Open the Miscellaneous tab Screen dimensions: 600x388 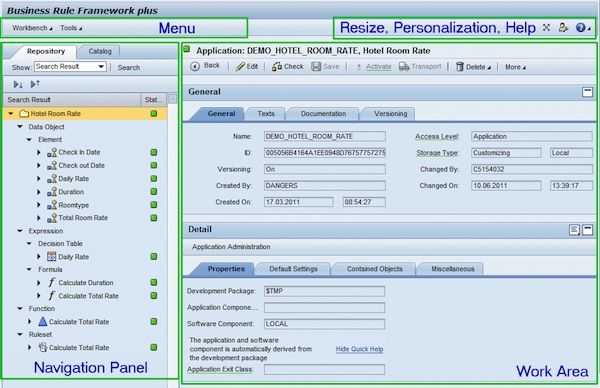(x=453, y=269)
